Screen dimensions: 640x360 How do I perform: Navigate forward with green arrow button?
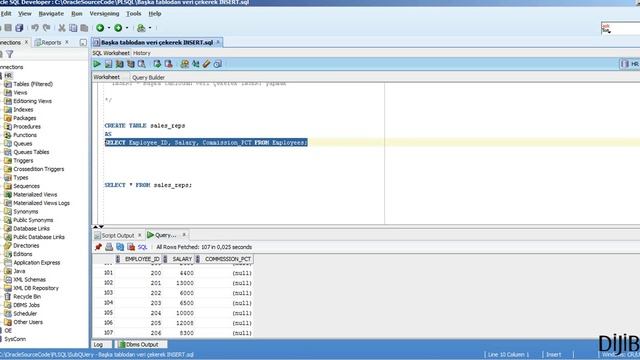(118, 28)
